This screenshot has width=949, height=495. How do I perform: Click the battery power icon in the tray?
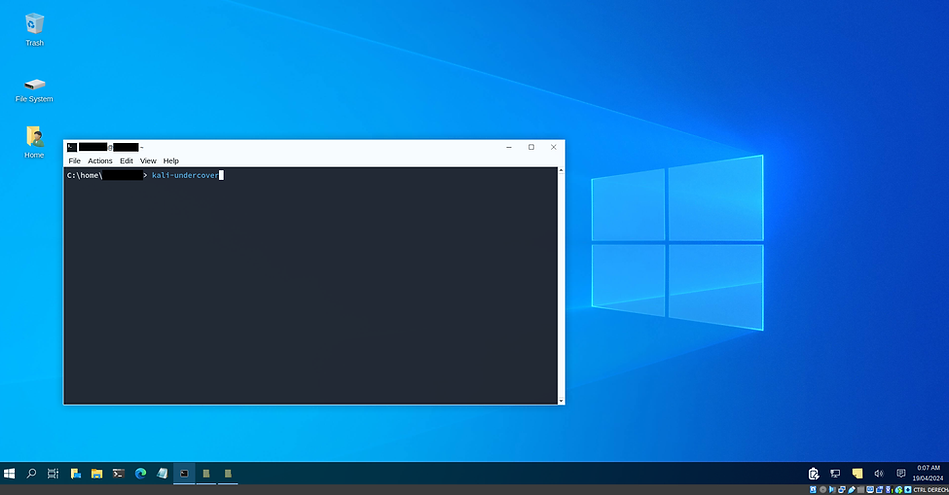point(813,473)
